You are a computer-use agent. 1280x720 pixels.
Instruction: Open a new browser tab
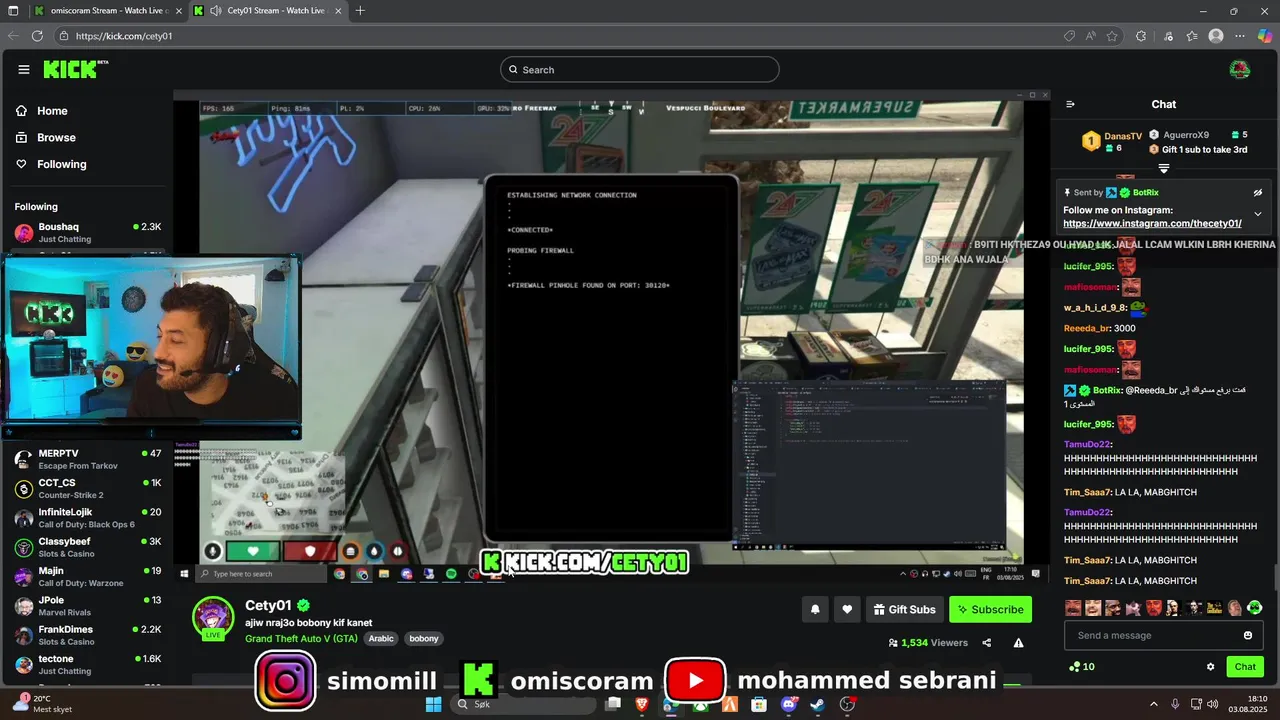[x=360, y=11]
